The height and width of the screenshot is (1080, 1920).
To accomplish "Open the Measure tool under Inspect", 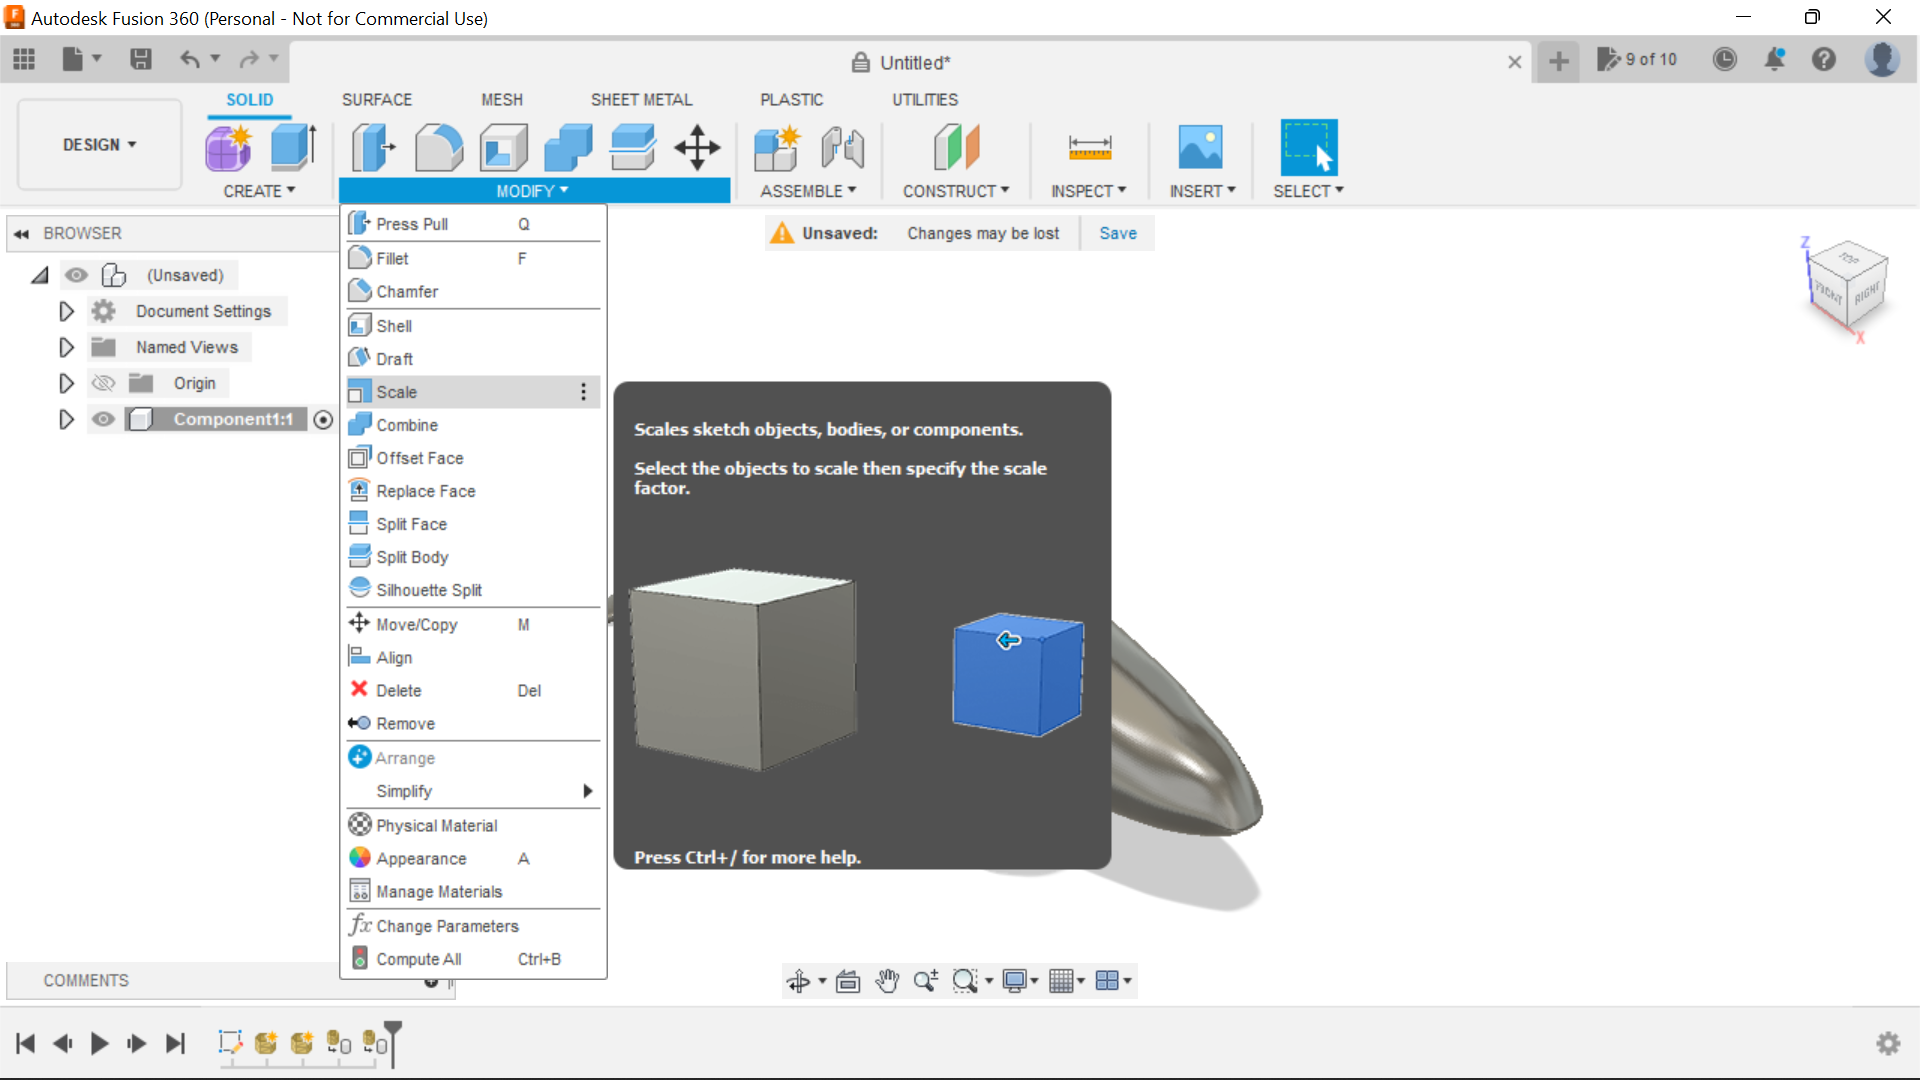I will point(1089,147).
